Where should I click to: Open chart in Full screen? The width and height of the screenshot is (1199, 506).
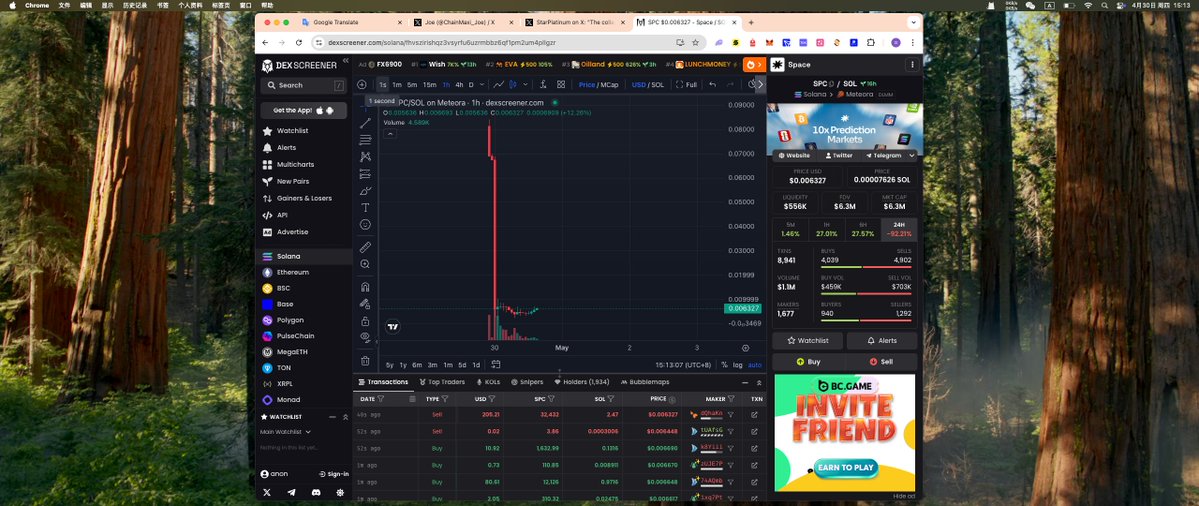point(687,85)
